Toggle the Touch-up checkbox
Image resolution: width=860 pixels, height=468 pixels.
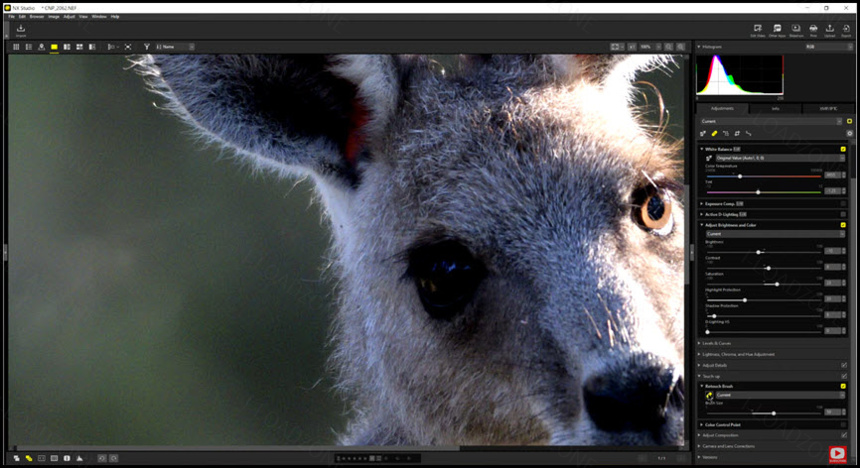[x=844, y=376]
